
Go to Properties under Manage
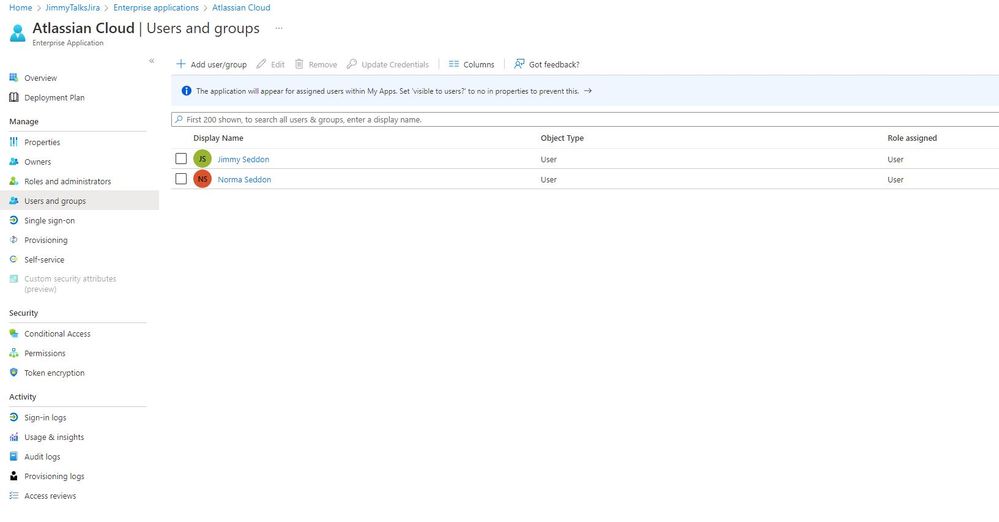click(x=42, y=142)
